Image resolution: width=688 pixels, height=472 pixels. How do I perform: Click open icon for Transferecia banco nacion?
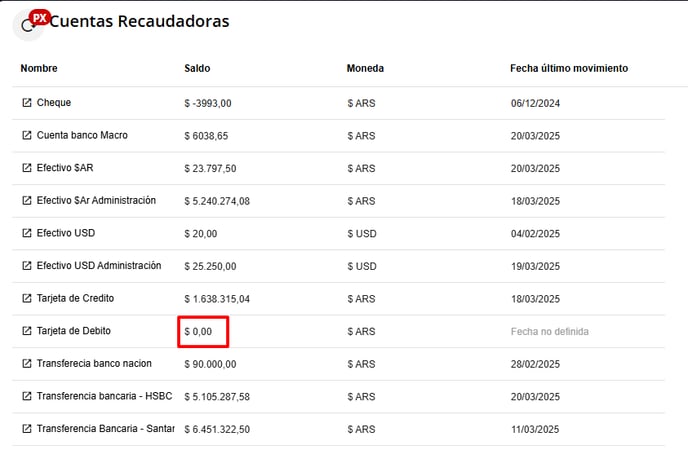coord(27,364)
